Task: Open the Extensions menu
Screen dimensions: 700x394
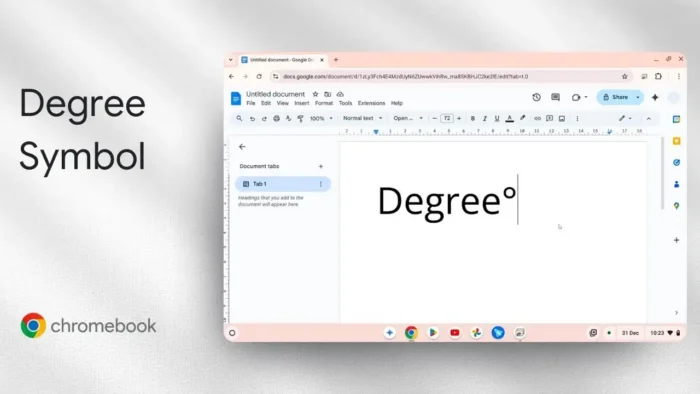Action: 371,103
